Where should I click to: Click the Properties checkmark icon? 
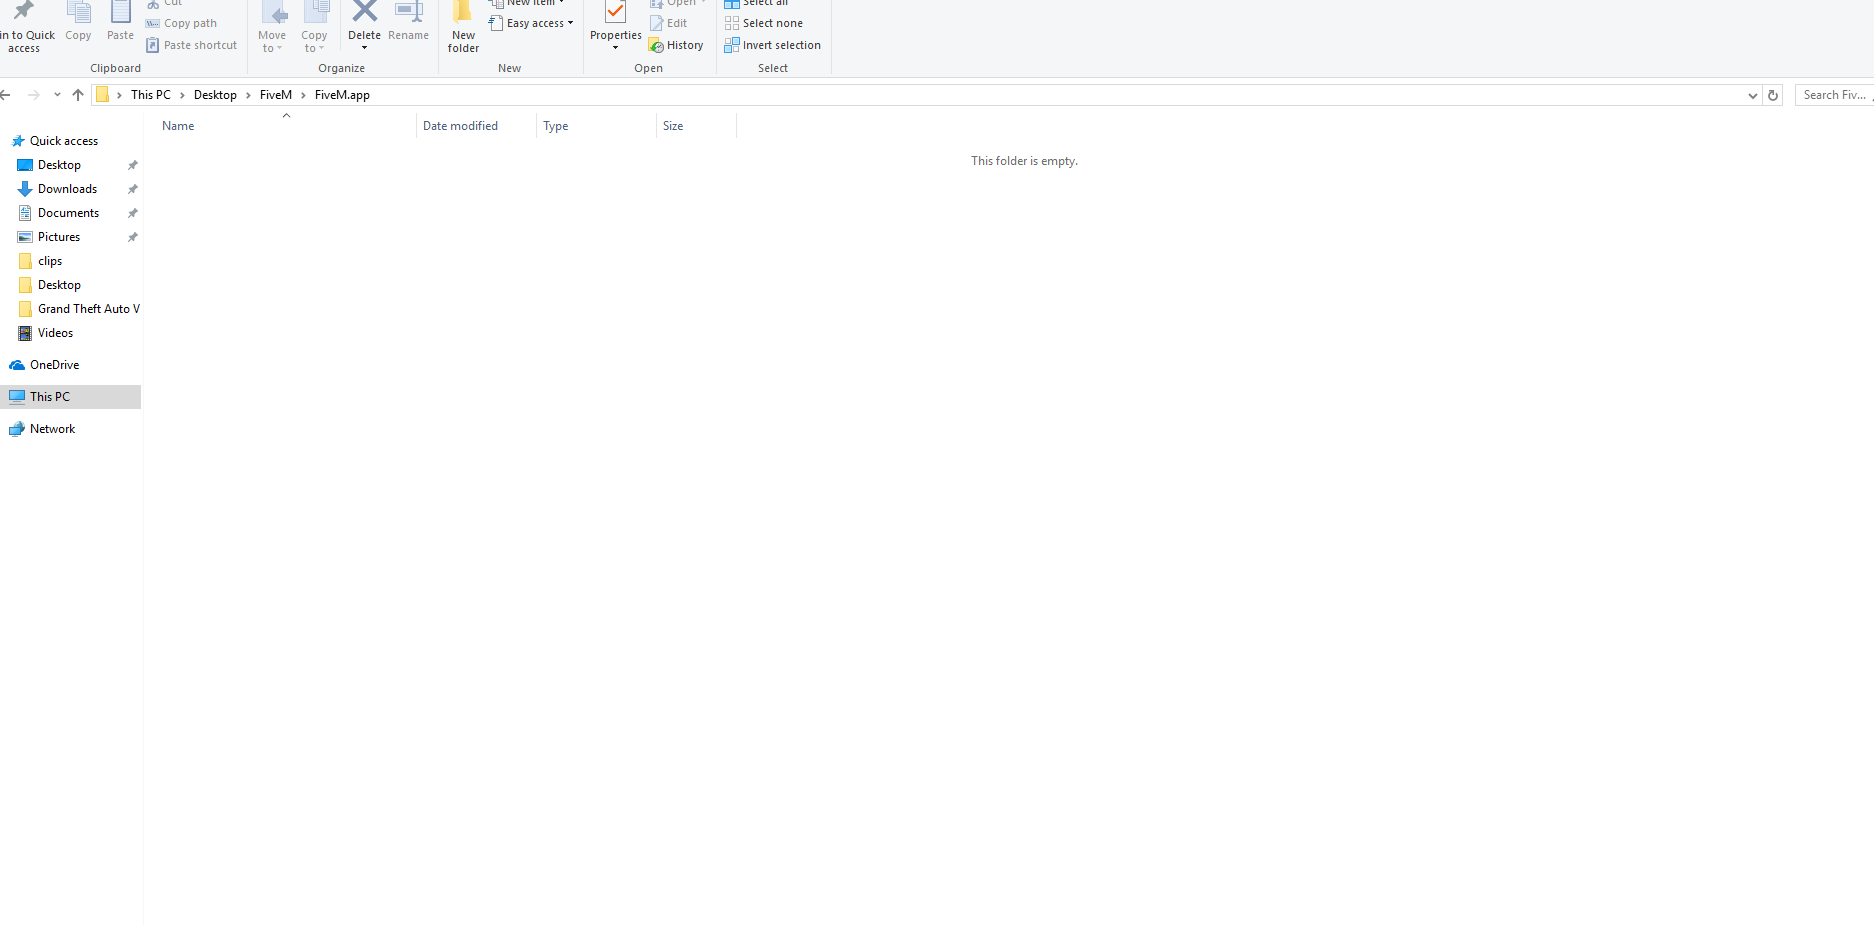pyautogui.click(x=615, y=12)
